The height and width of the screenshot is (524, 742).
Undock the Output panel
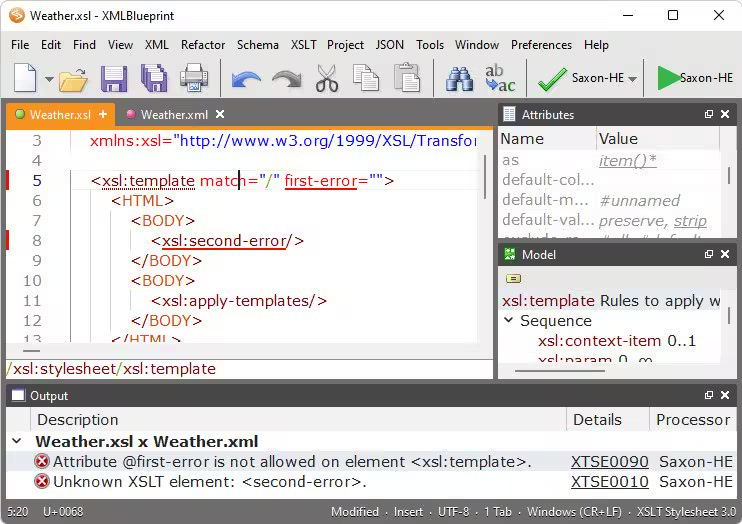pyautogui.click(x=709, y=395)
